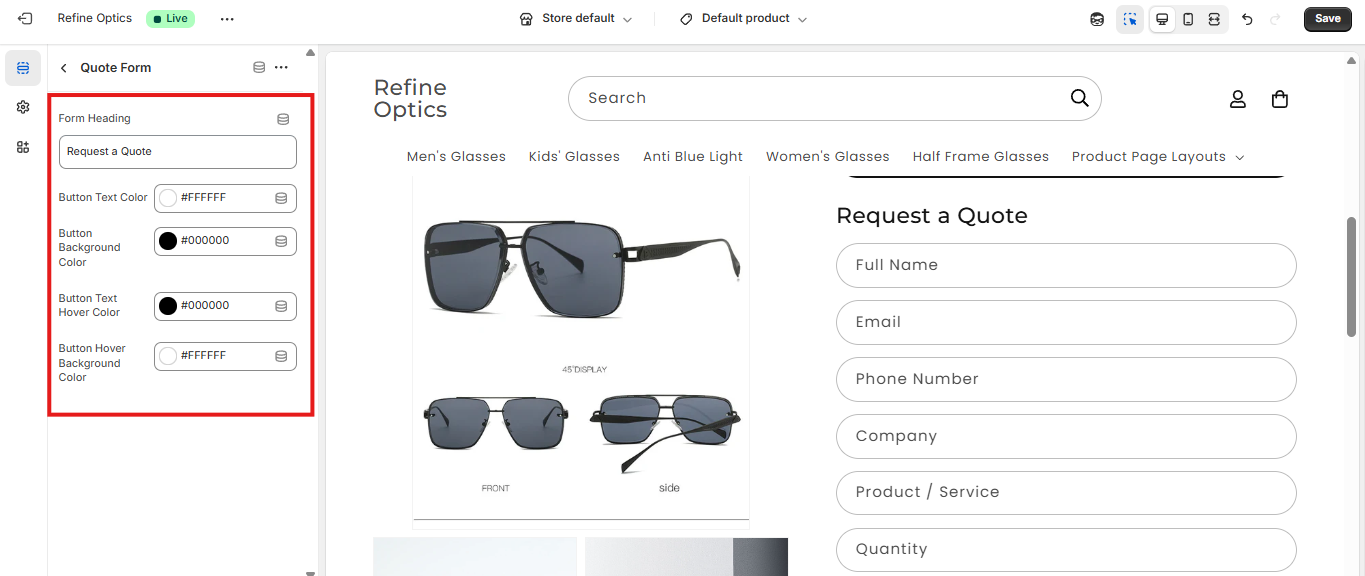
Task: Click the Button Background Color black swatch
Action: (x=168, y=241)
